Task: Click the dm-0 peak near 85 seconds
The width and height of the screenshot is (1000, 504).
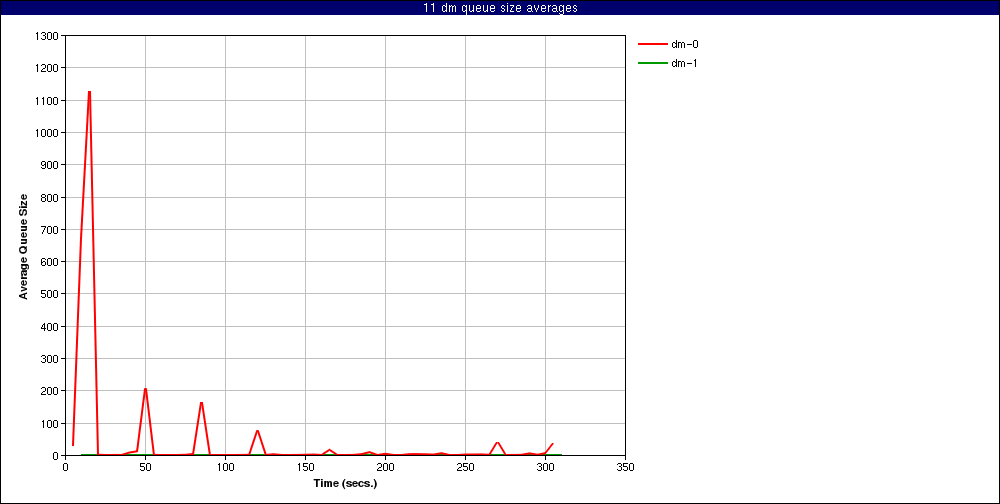Action: (202, 403)
